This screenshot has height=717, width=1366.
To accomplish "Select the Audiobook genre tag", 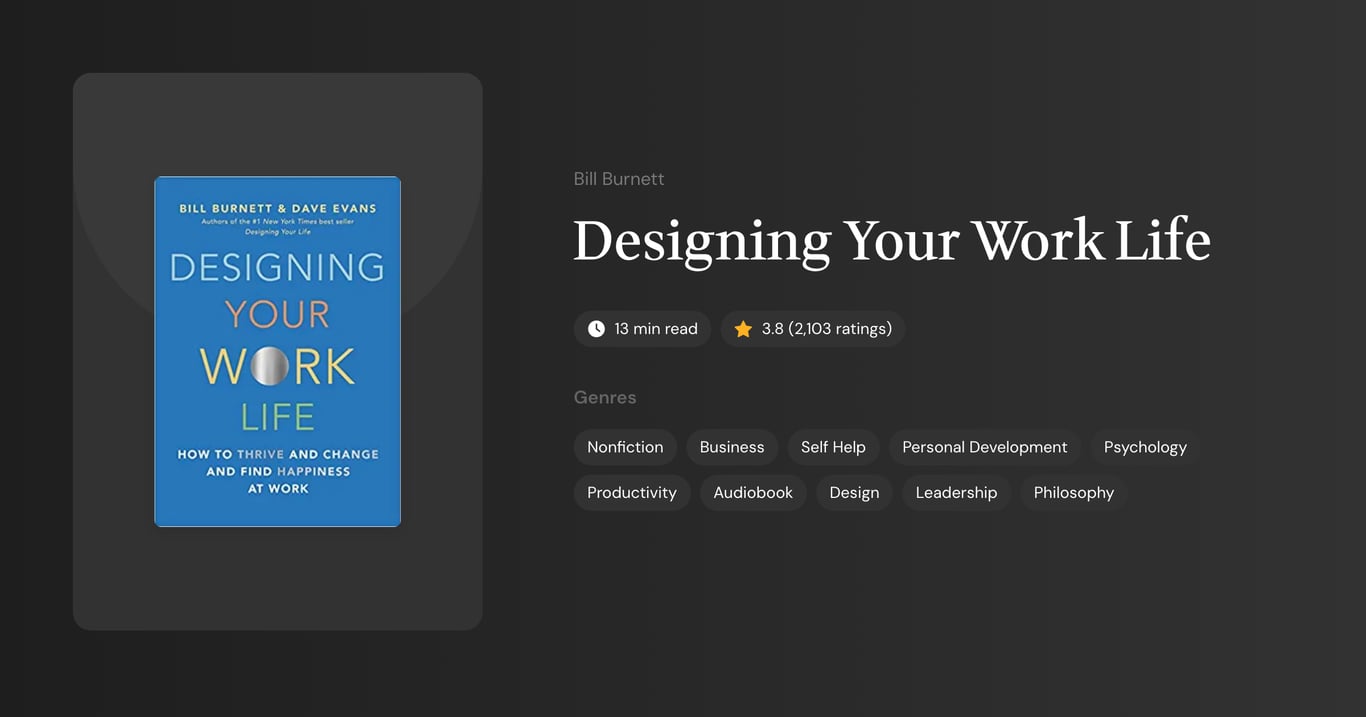I will (x=753, y=492).
